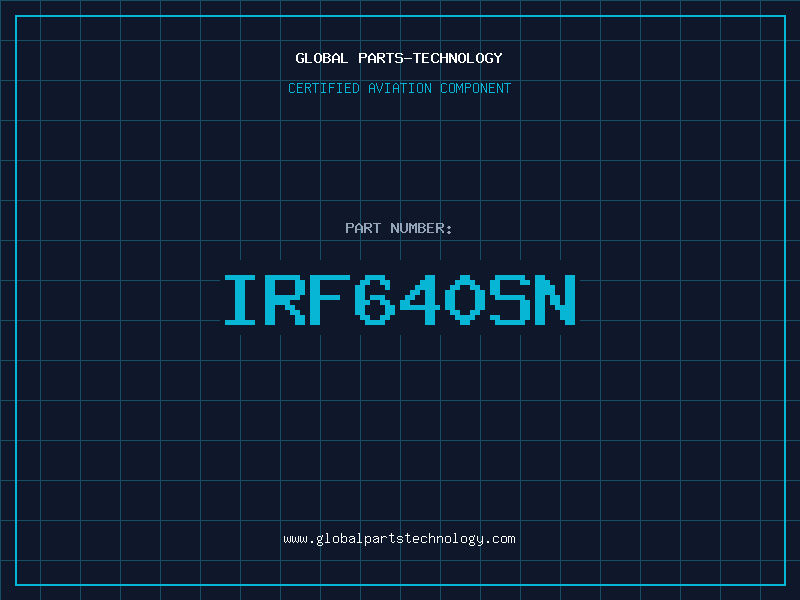Click the colon after PART NUMBER
Viewport: 800px width, 600px height.
click(449, 229)
